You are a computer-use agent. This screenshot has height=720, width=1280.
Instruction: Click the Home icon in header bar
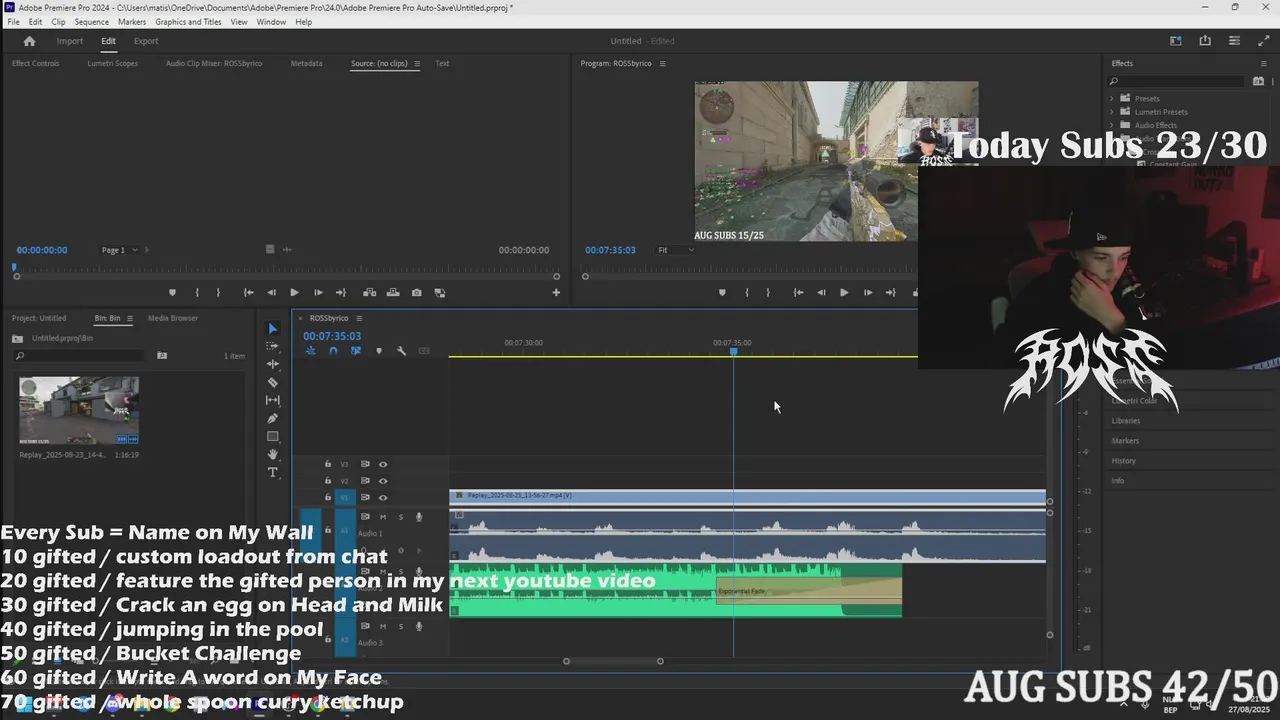tap(29, 41)
